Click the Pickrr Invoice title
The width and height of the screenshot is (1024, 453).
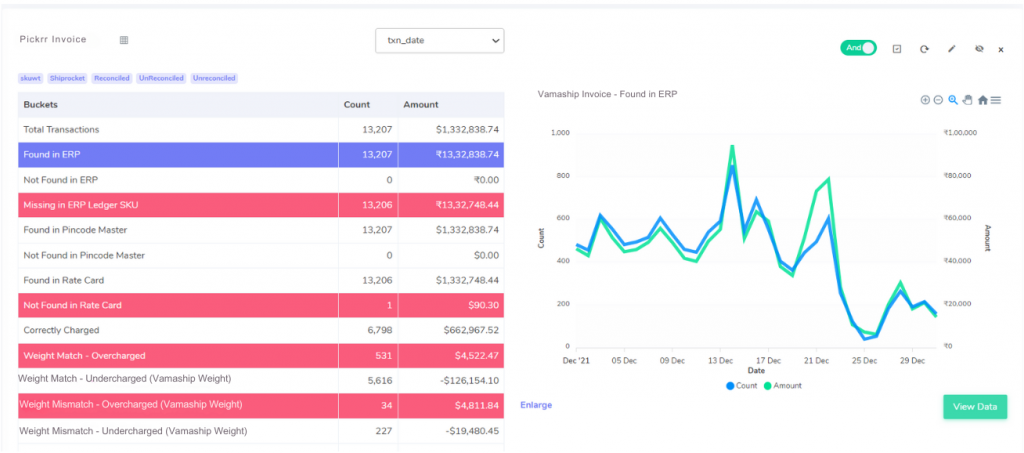tap(53, 39)
